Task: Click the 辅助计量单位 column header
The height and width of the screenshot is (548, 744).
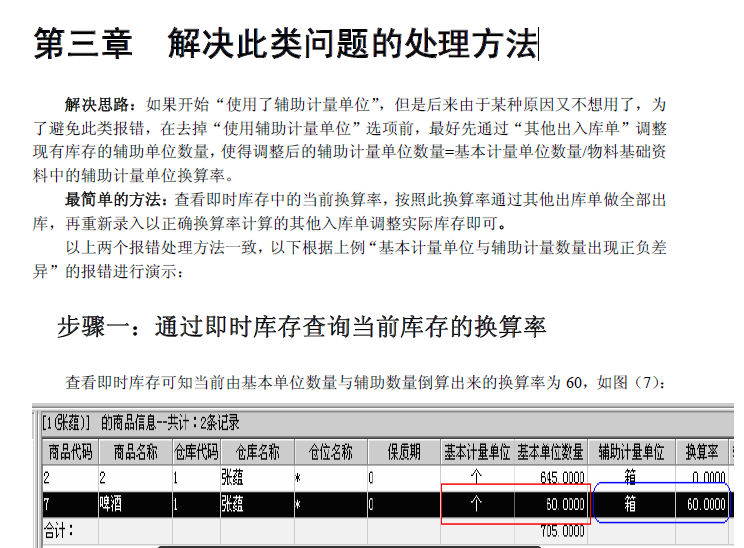Action: click(x=631, y=452)
